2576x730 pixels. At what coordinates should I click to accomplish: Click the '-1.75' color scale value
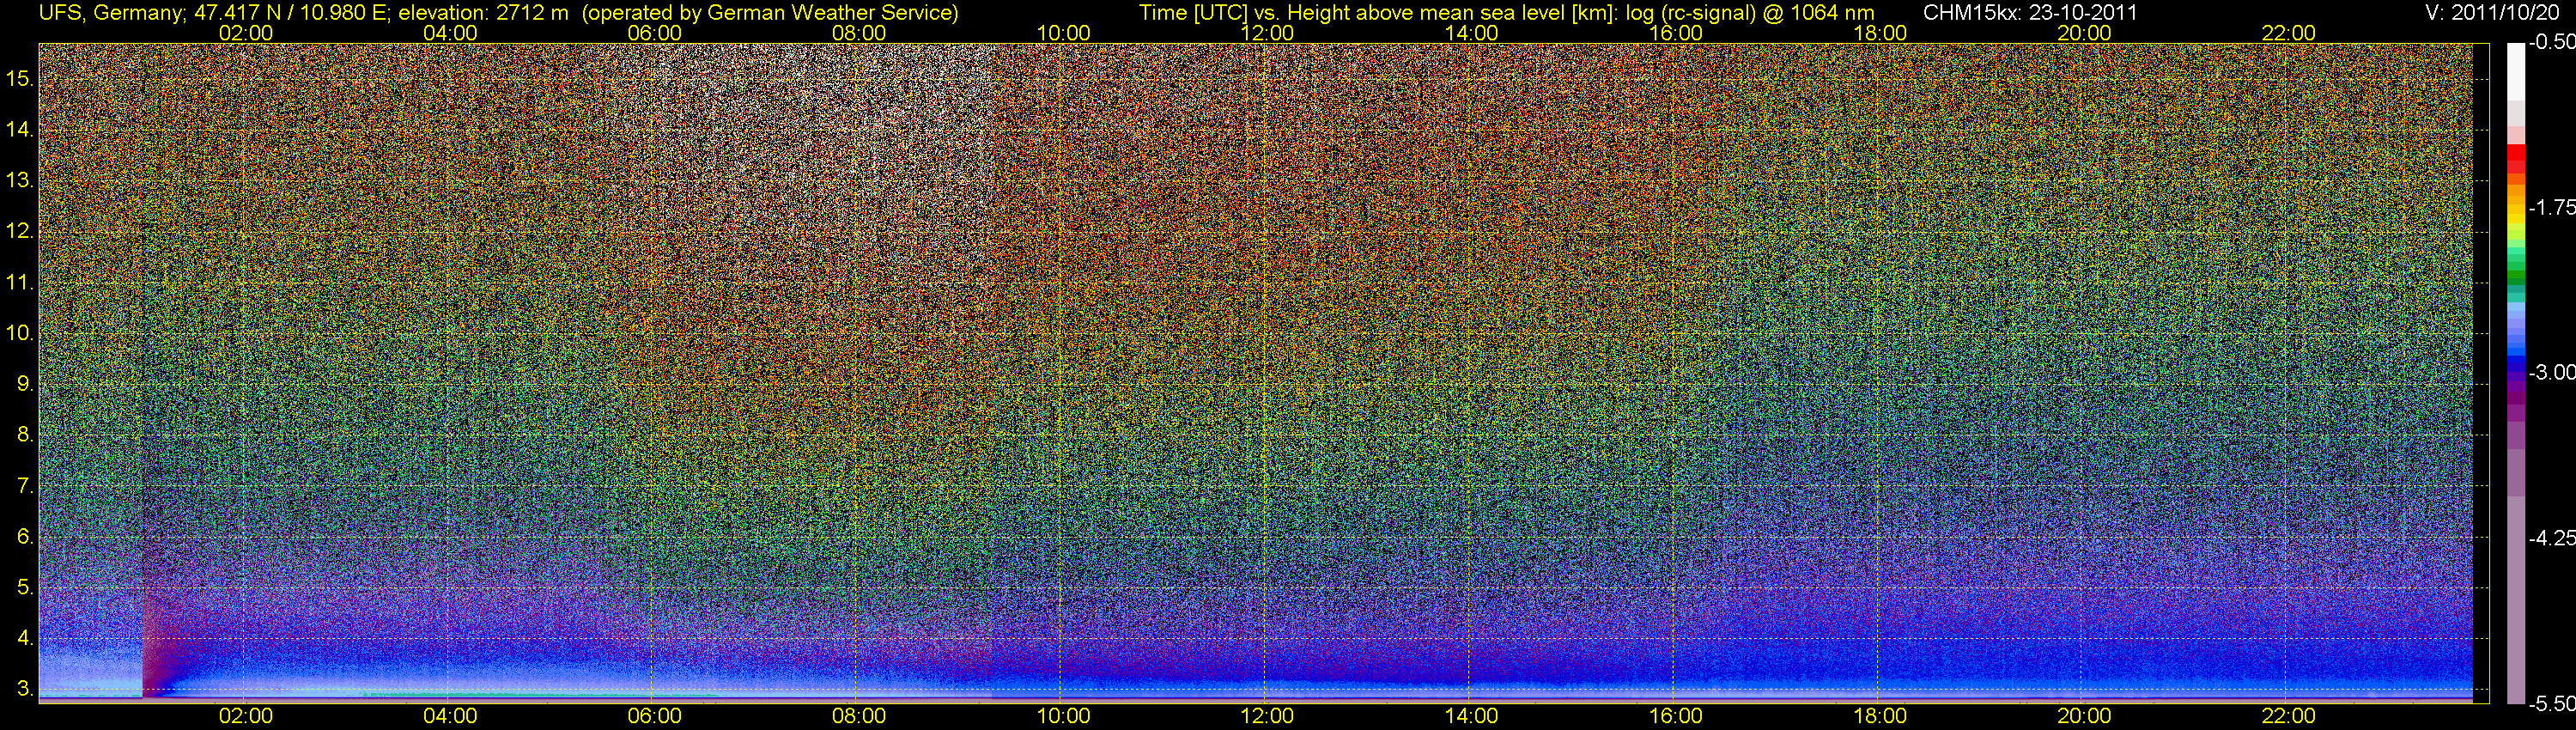2551,208
